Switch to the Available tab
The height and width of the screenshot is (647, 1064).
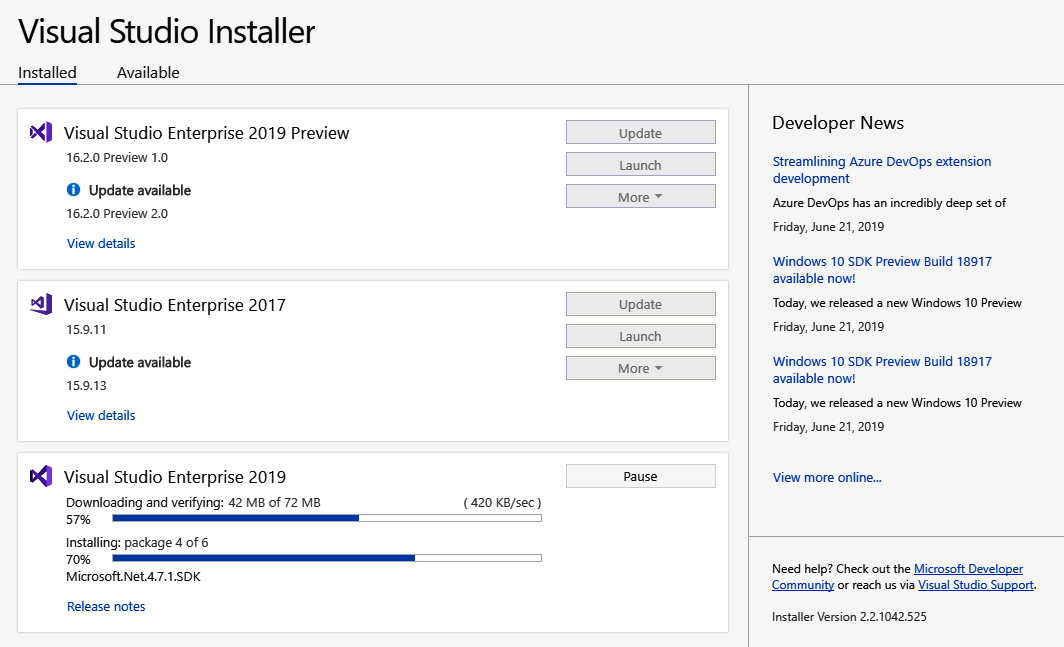point(148,73)
